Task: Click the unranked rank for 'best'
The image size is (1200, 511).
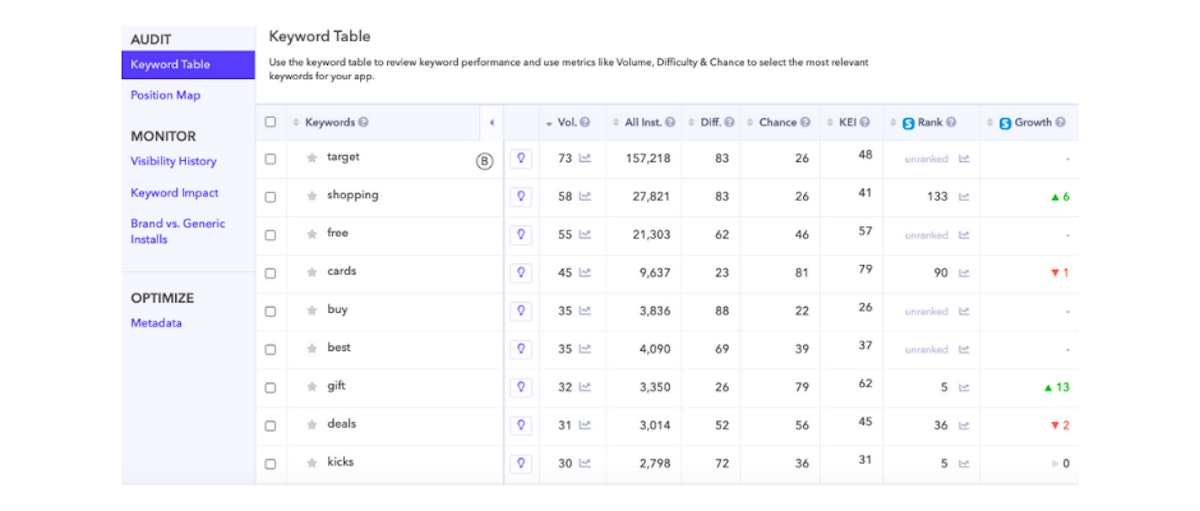Action: coord(926,350)
